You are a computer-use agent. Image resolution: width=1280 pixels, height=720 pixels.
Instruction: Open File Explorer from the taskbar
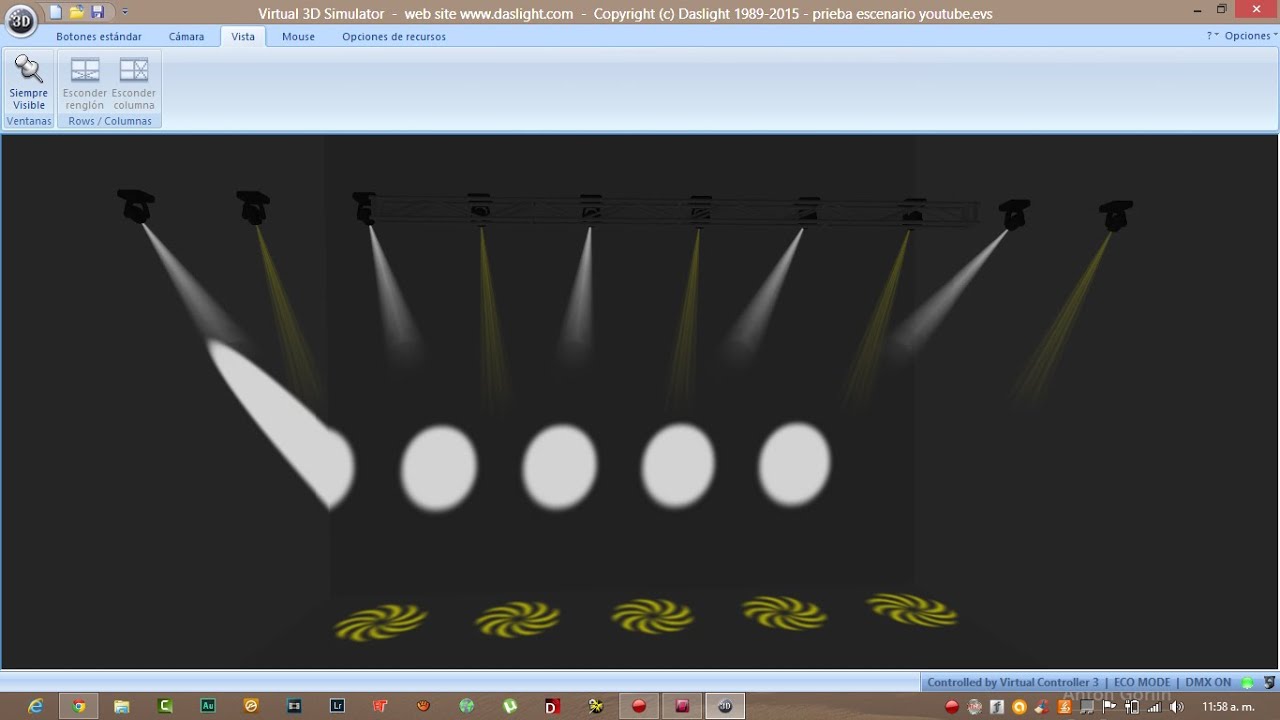(122, 706)
